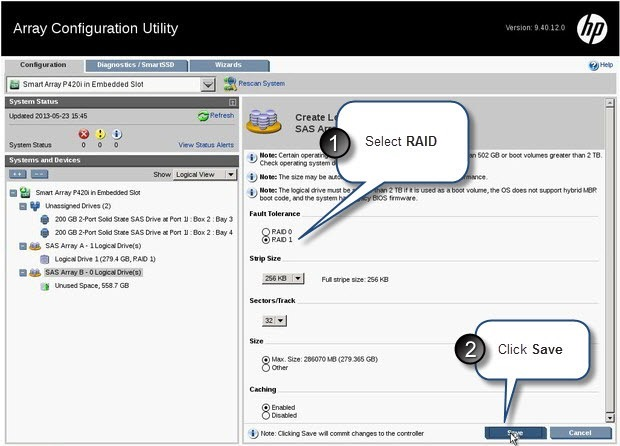Select the 200 GB drive at Bay 3
The width and height of the screenshot is (620, 446).
tap(144, 219)
